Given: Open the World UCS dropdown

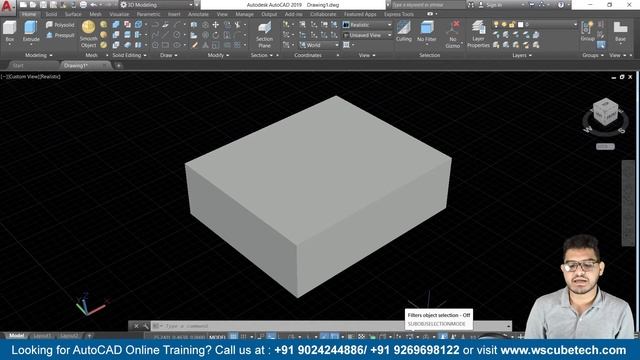Looking at the screenshot, I should click(319, 45).
